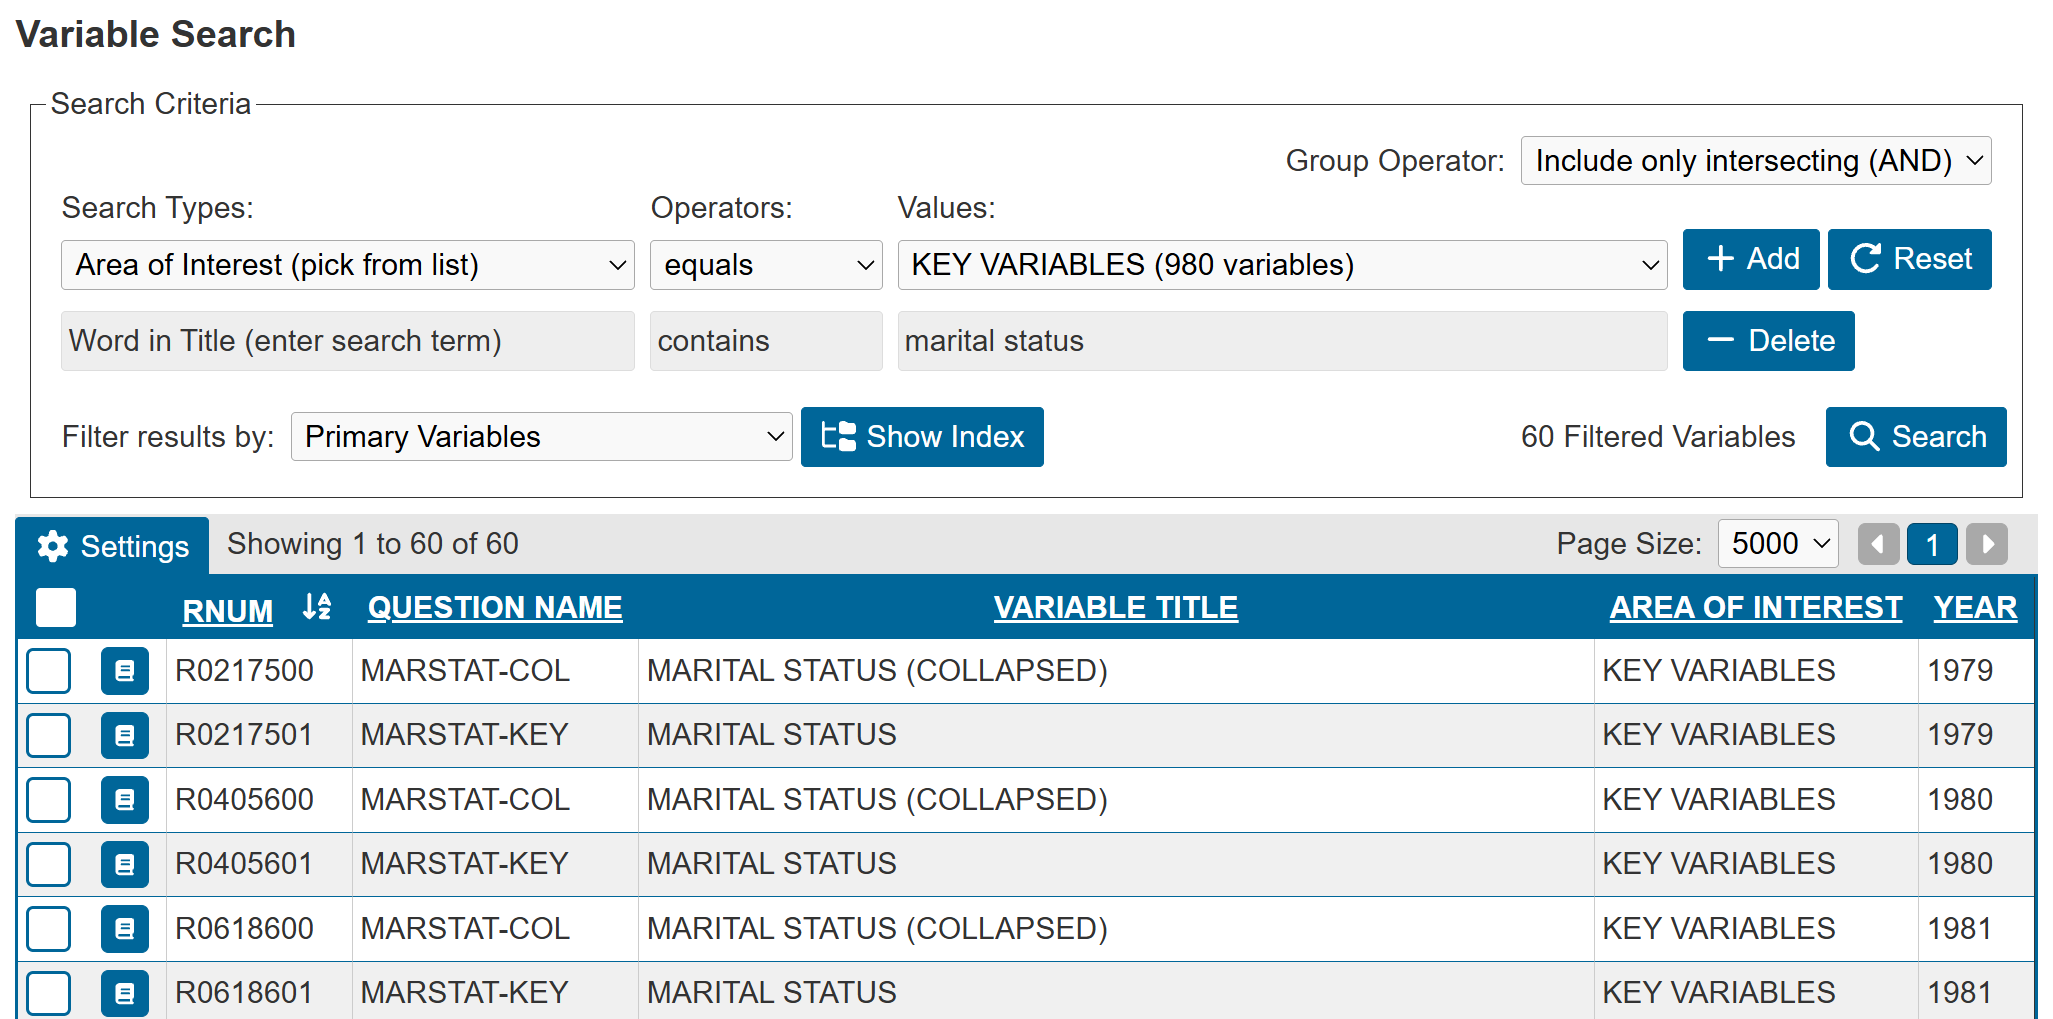The image size is (2053, 1019).
Task: Check the box for R0405601
Action: (x=49, y=864)
